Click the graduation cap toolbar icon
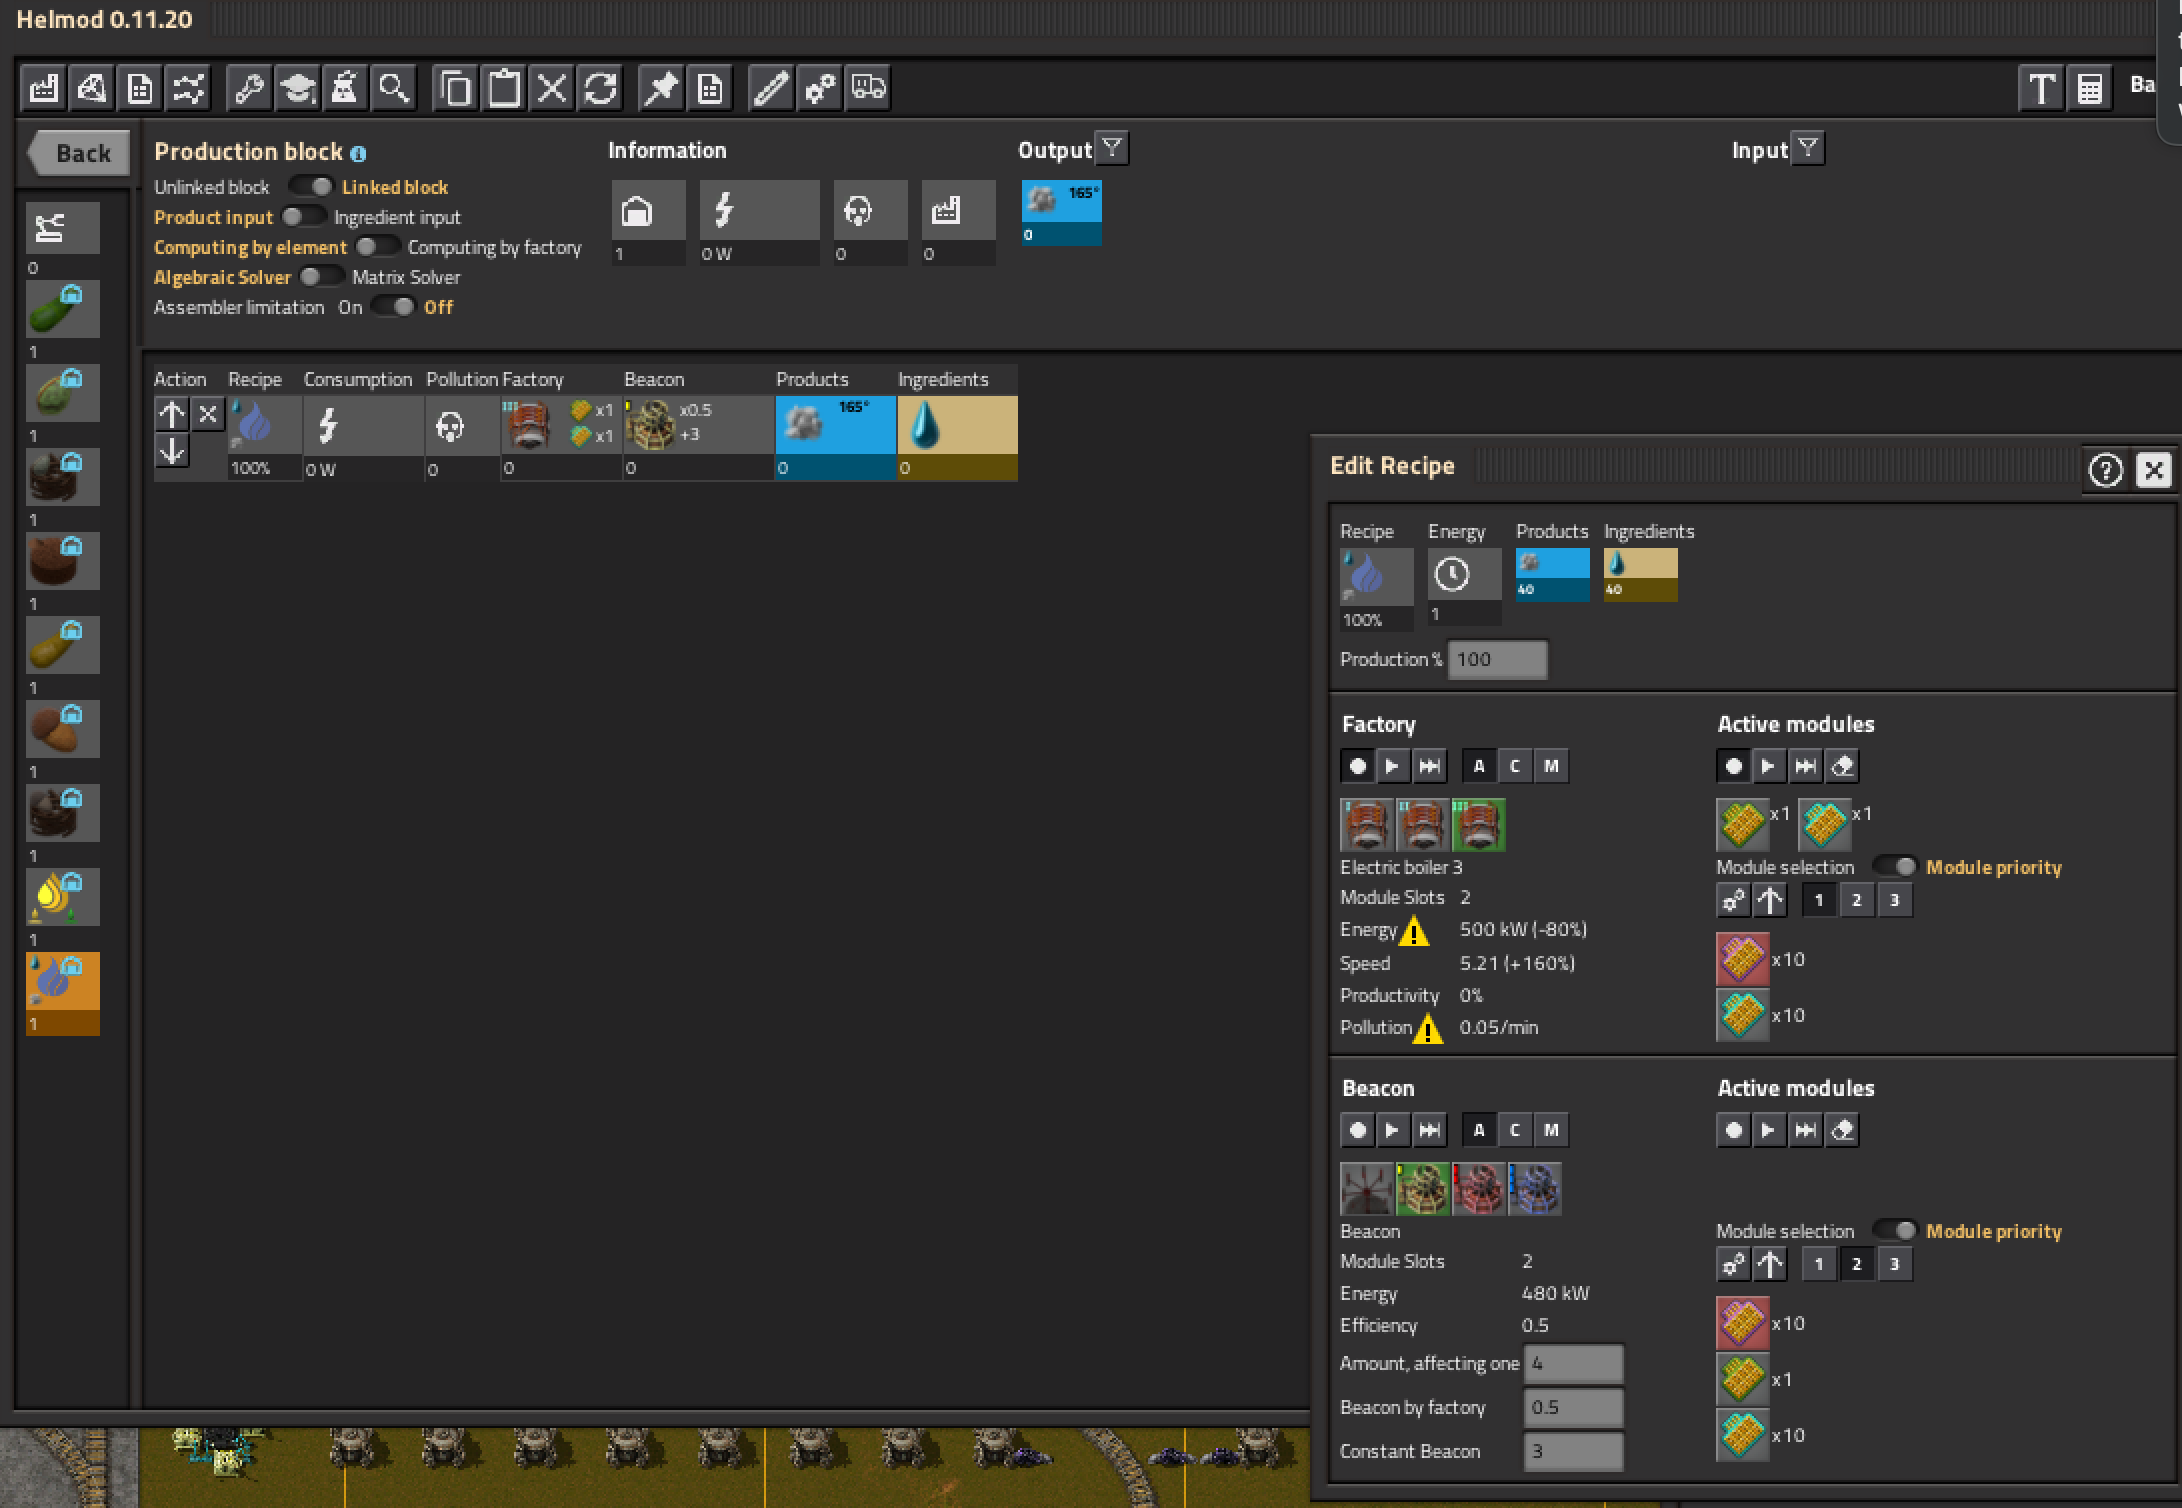The width and height of the screenshot is (2182, 1508). (297, 89)
